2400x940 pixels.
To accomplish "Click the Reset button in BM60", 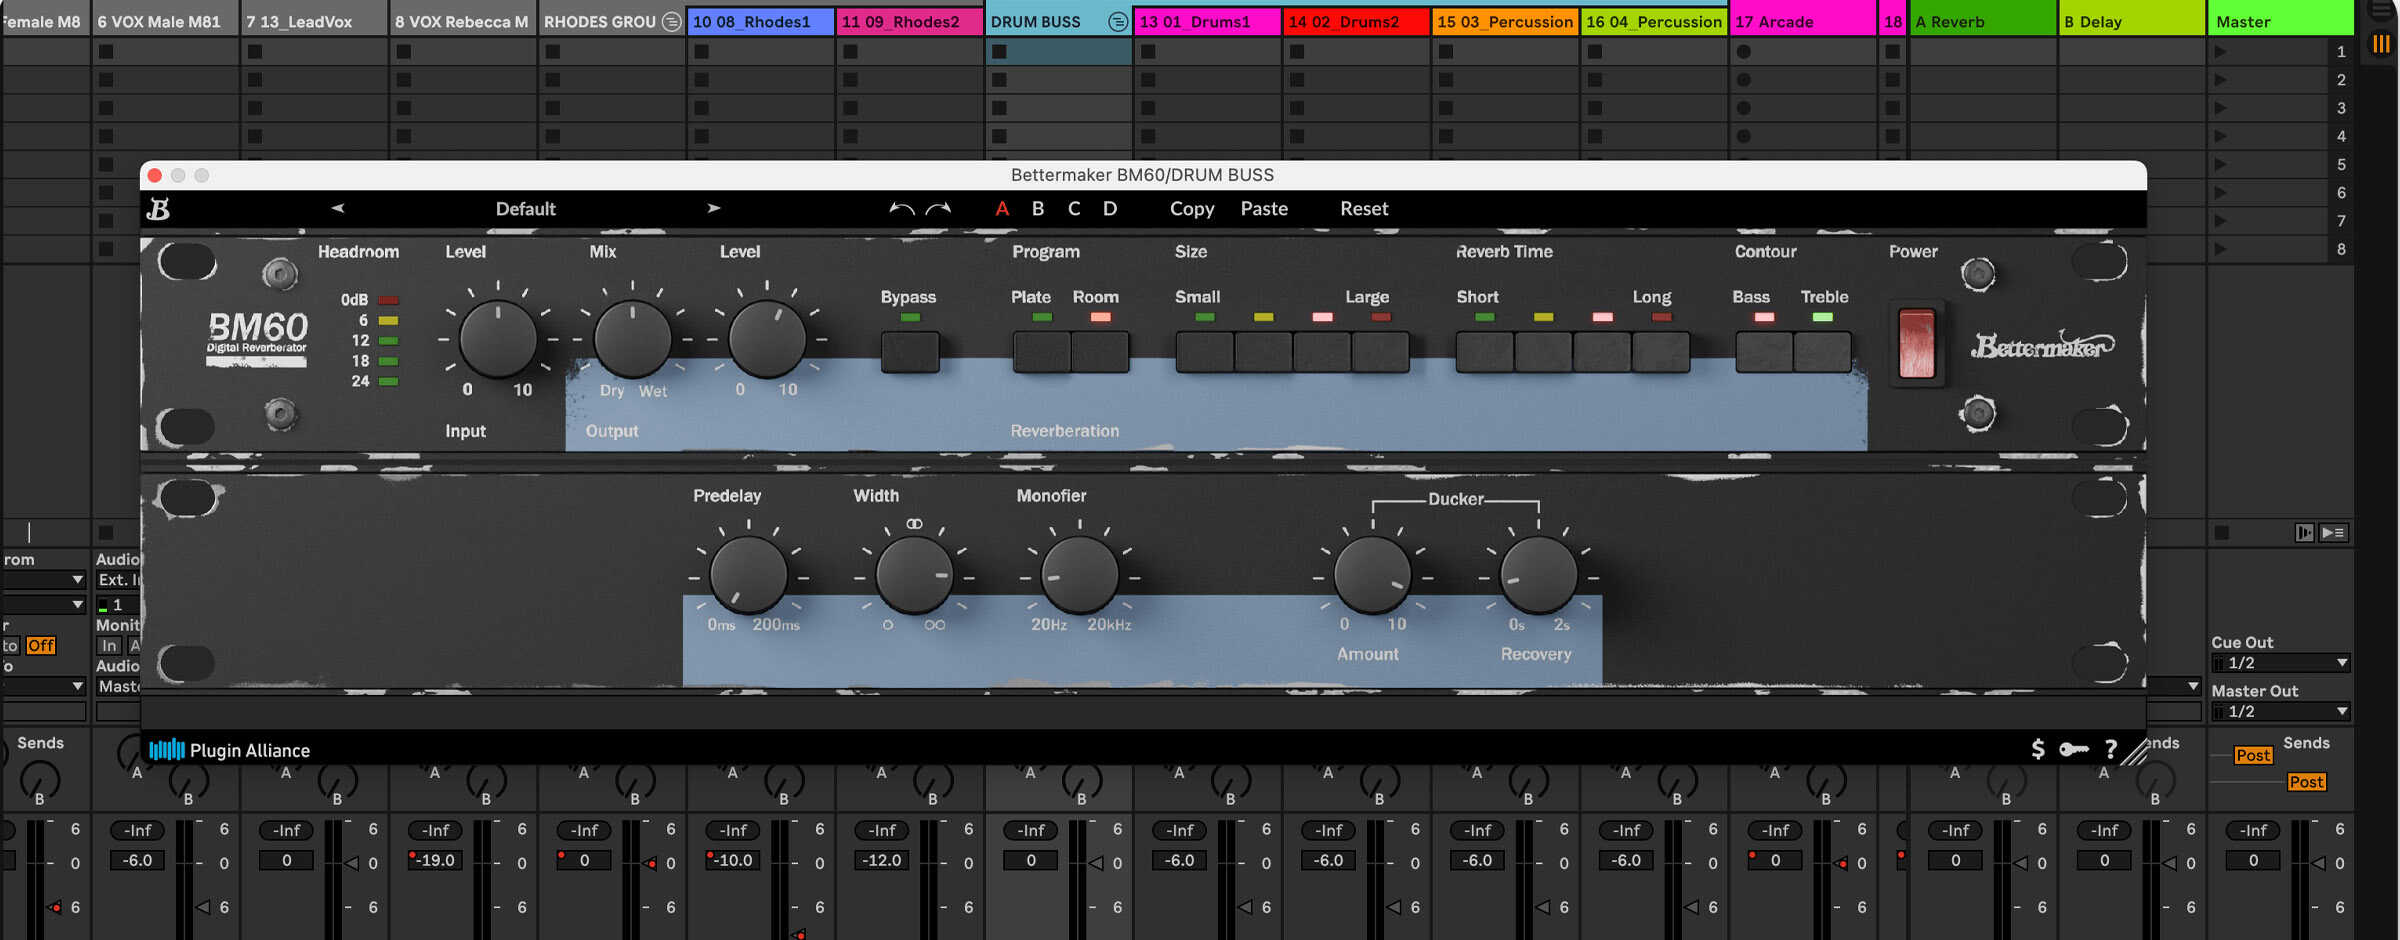I will pos(1364,208).
